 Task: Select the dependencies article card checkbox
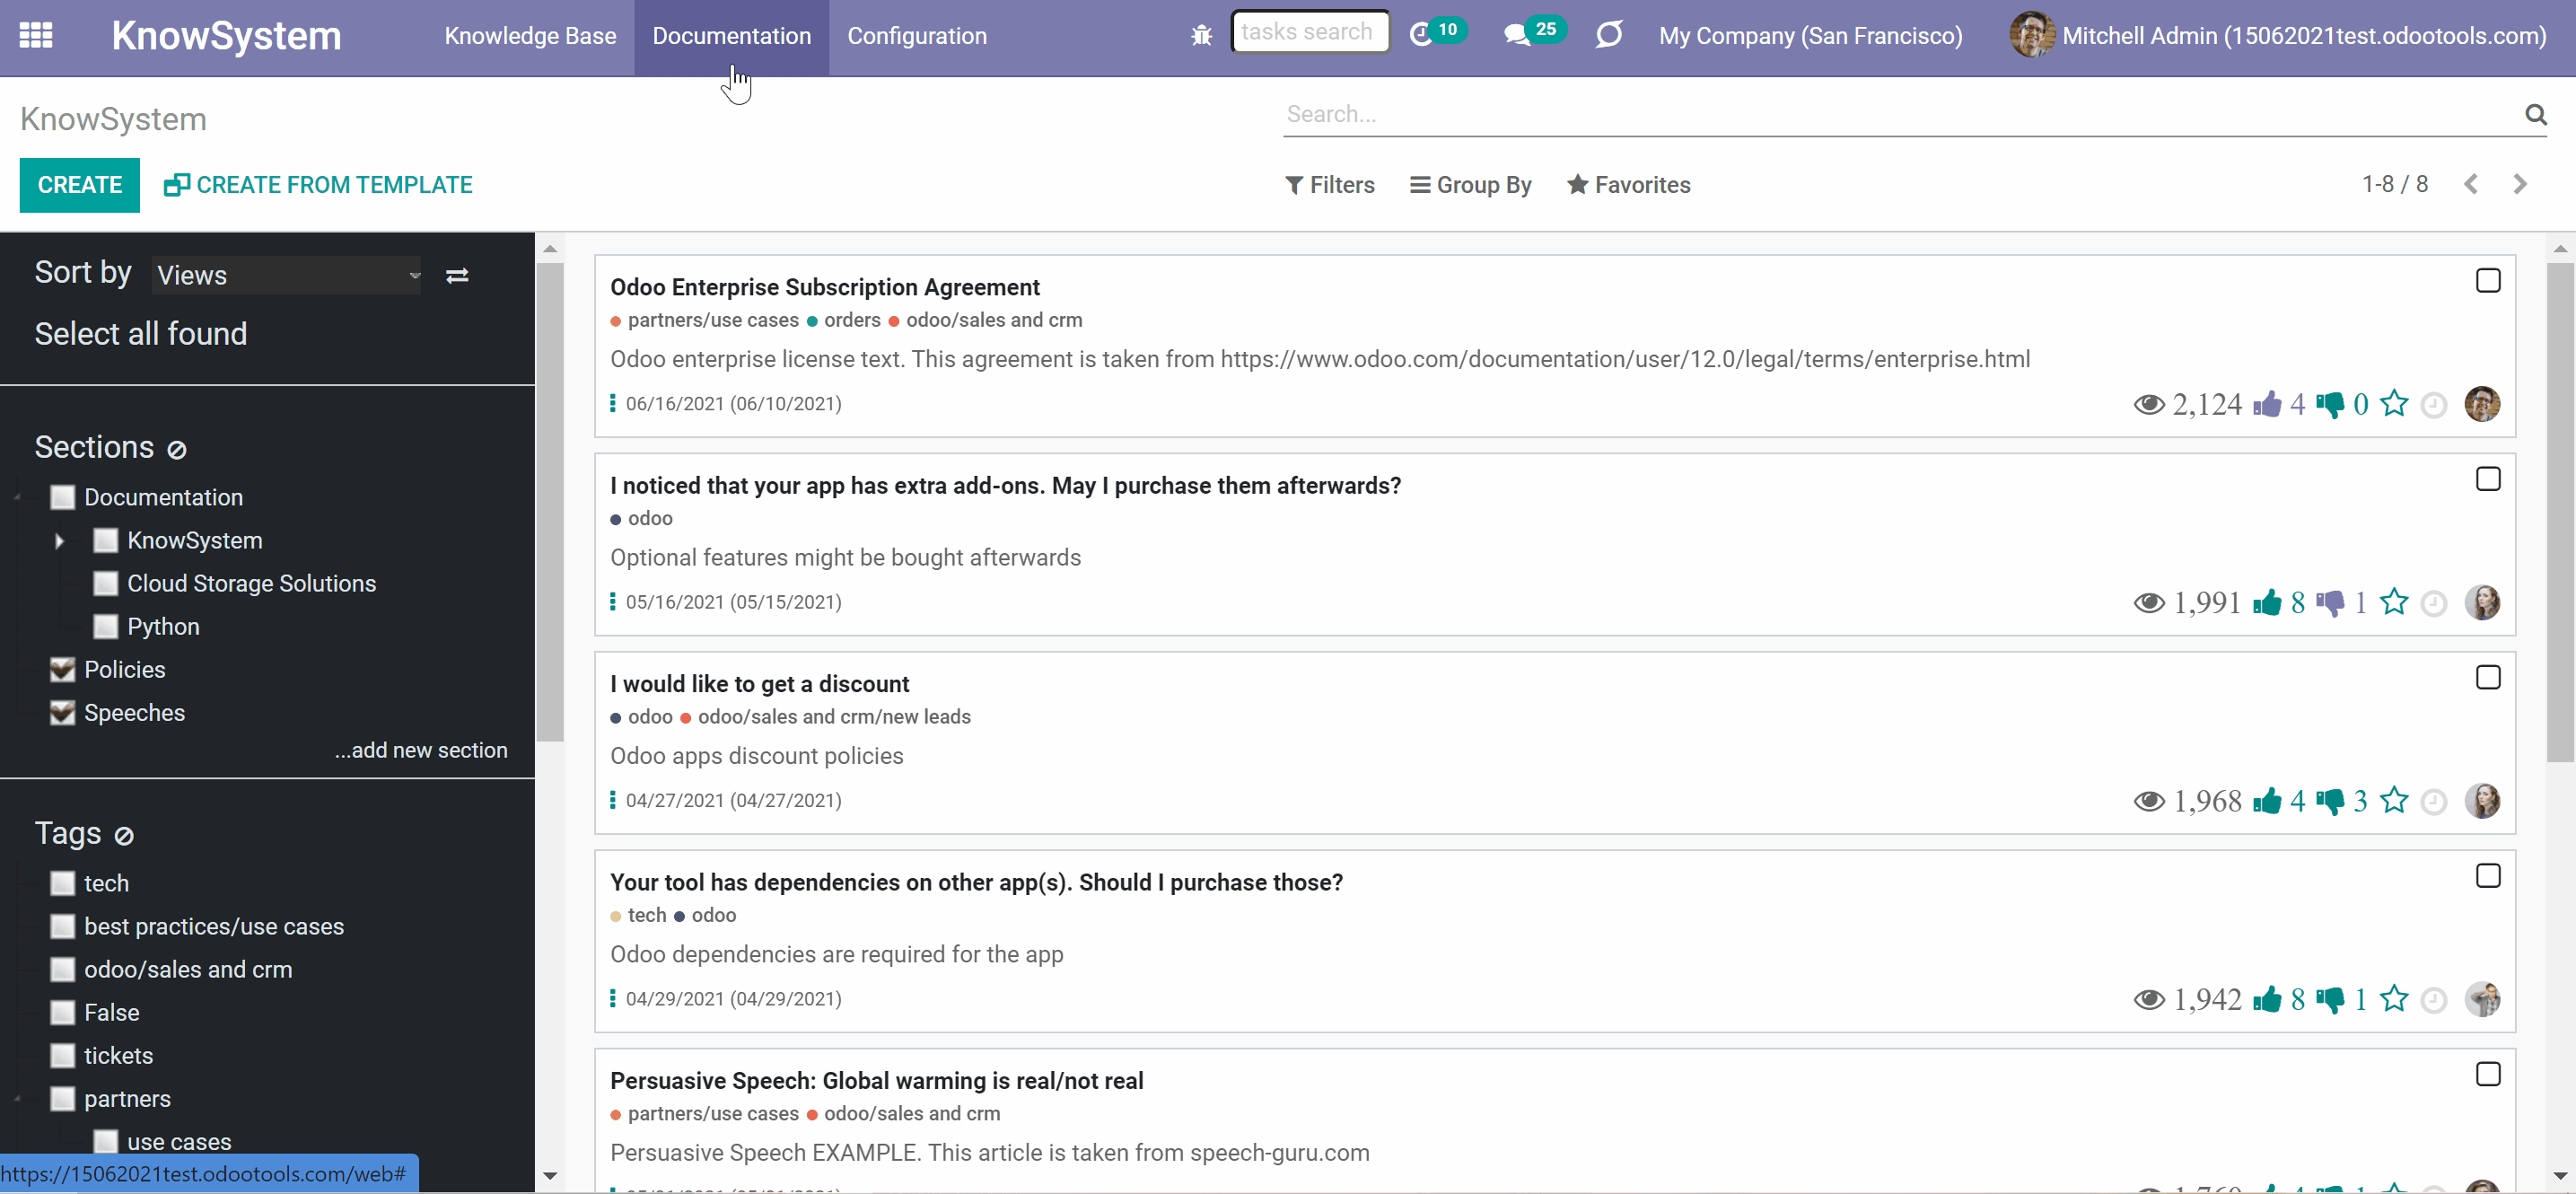pos(2487,876)
